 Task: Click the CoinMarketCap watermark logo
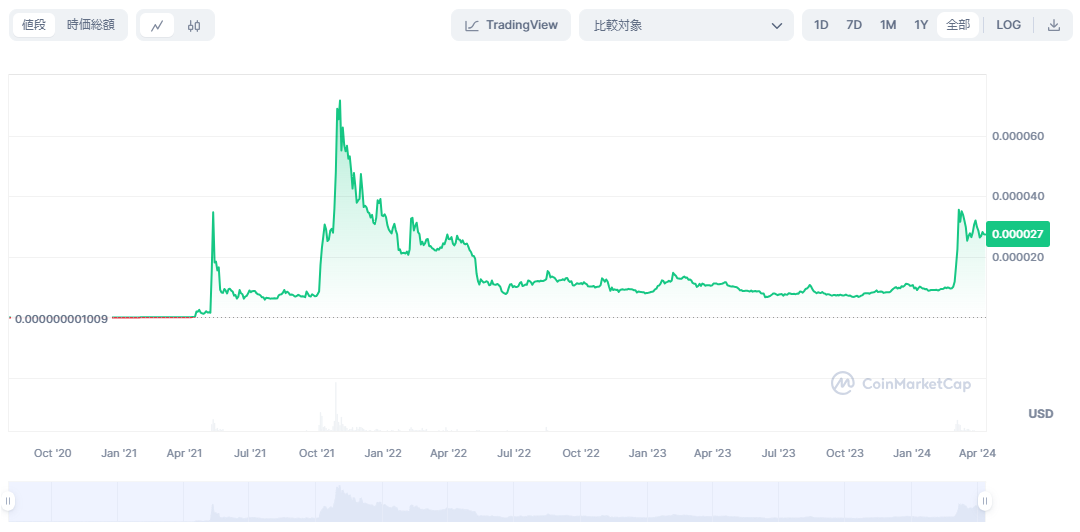coord(901,383)
